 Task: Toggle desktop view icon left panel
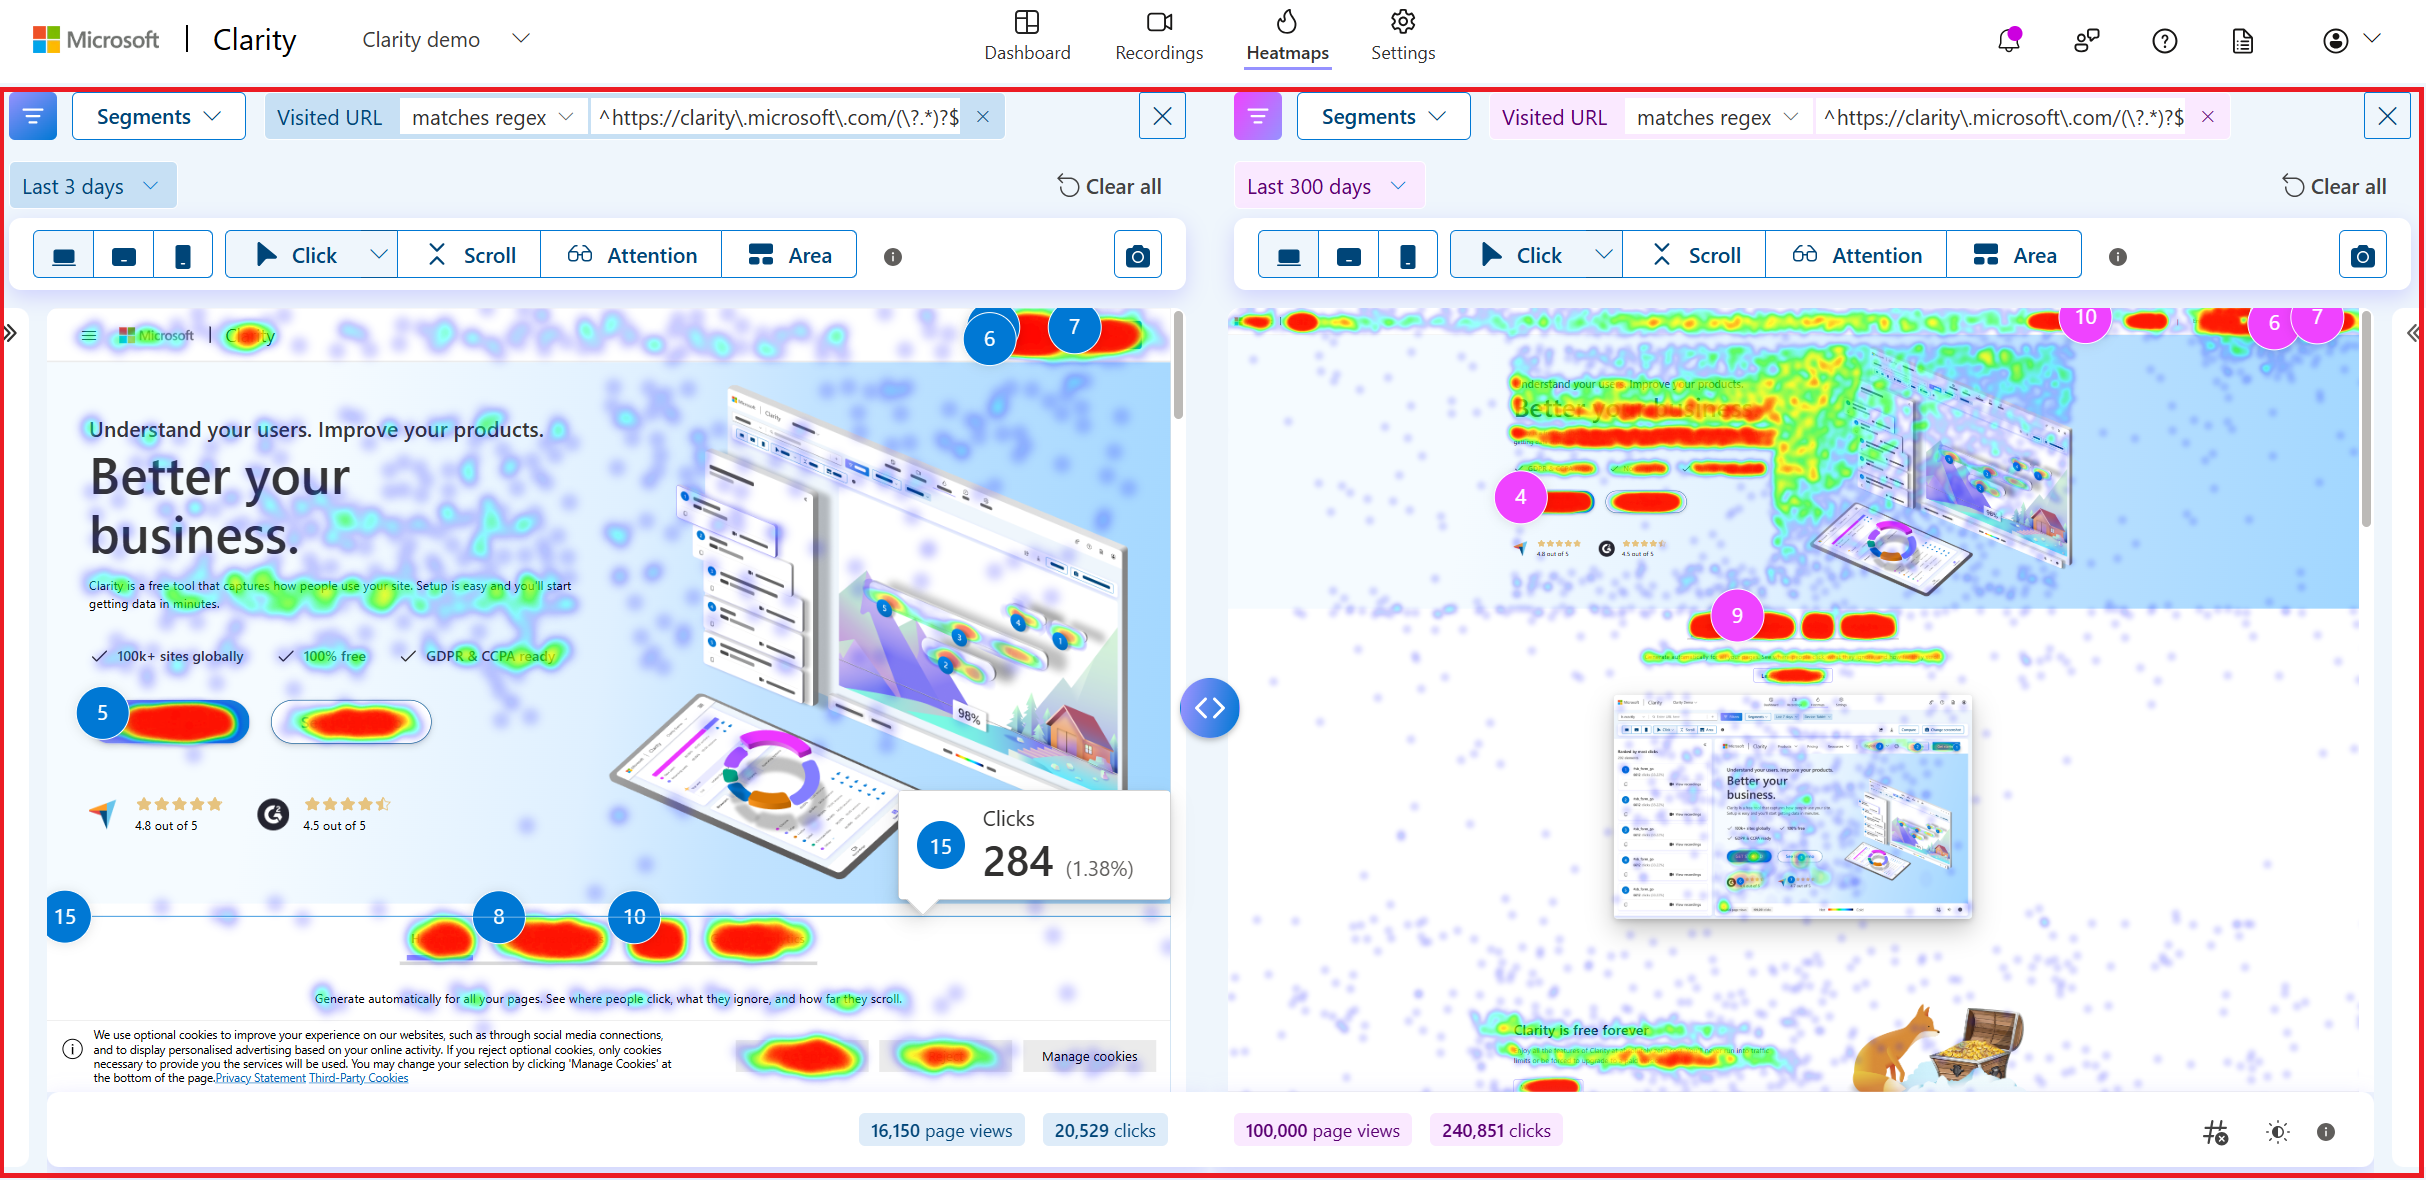[x=67, y=255]
